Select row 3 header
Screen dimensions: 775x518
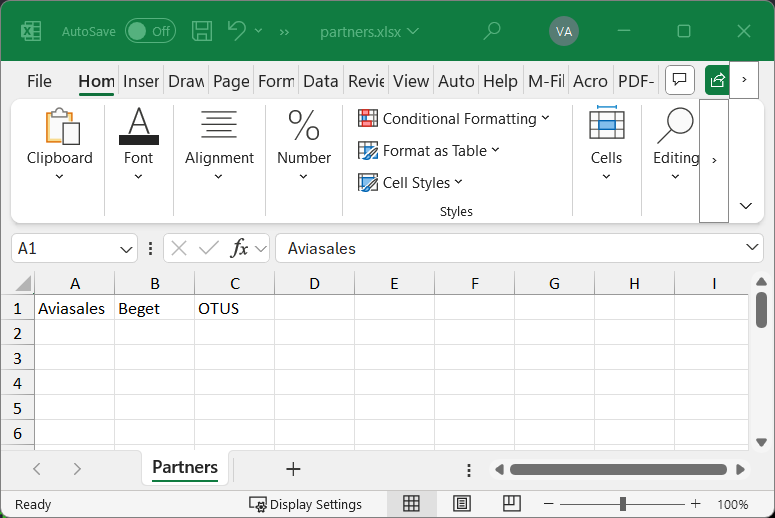[17, 358]
